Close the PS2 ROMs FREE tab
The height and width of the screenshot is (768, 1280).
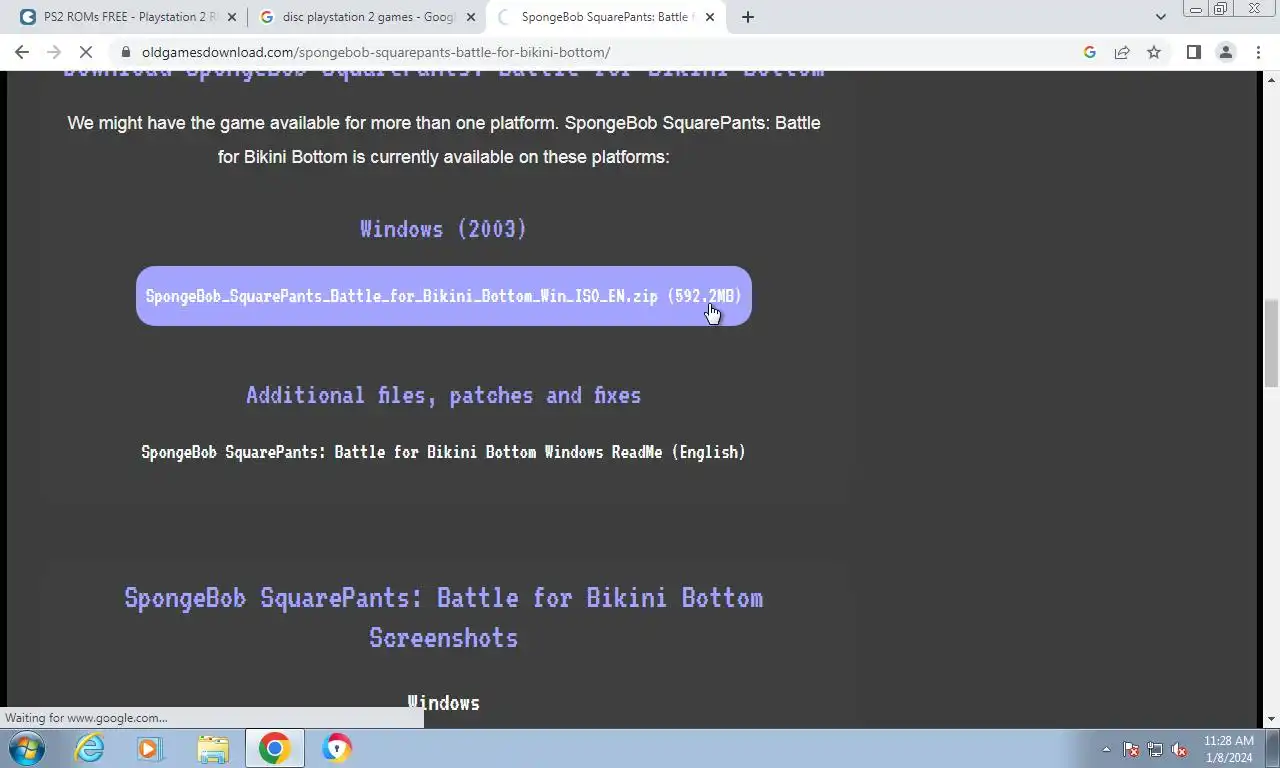point(232,17)
